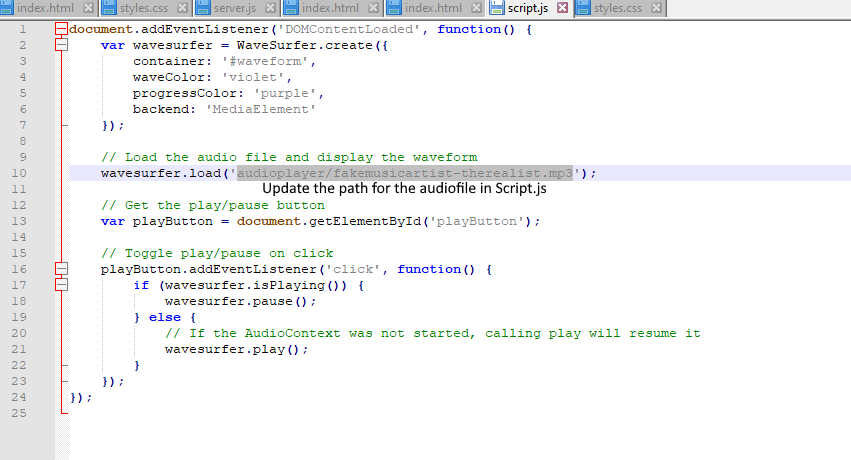Close the script.js tab with its red X
The image size is (851, 460).
(563, 8)
